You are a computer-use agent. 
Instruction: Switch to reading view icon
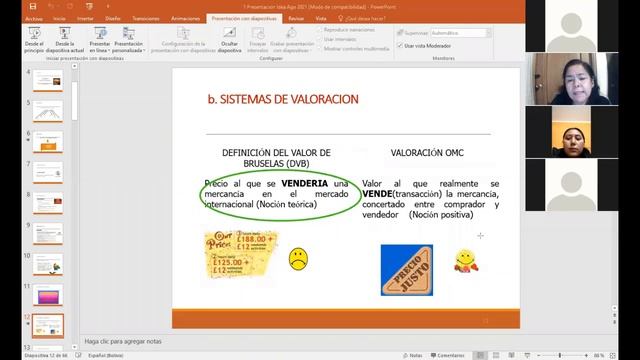[x=511, y=356]
